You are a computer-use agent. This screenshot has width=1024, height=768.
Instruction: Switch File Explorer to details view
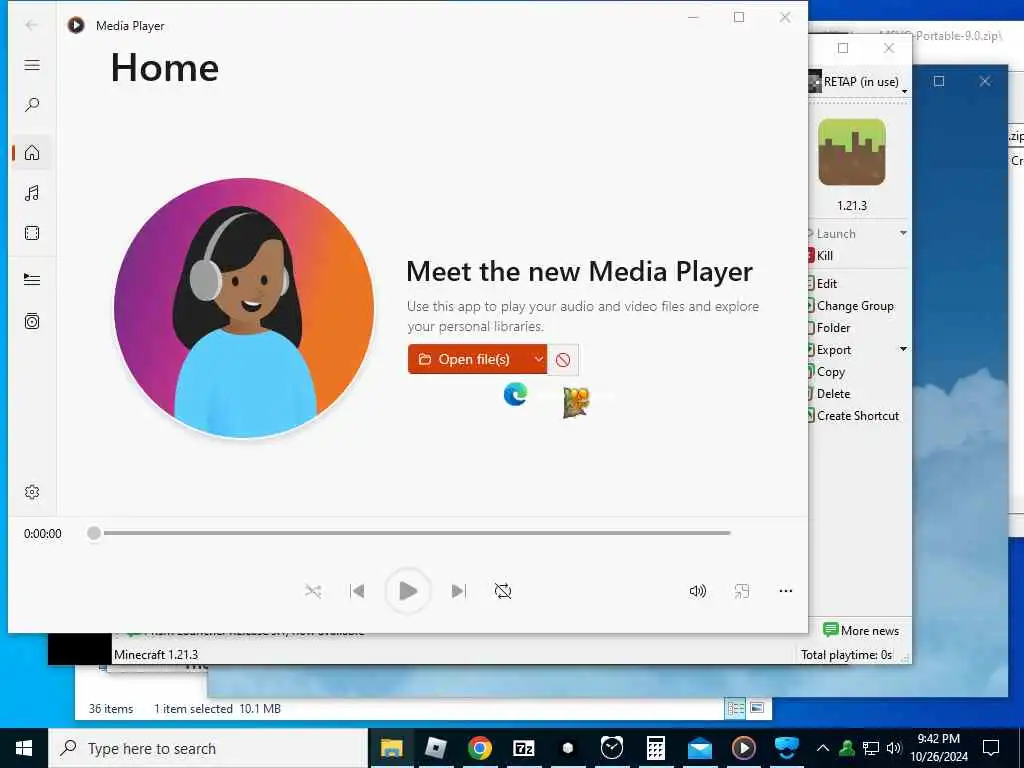point(735,708)
